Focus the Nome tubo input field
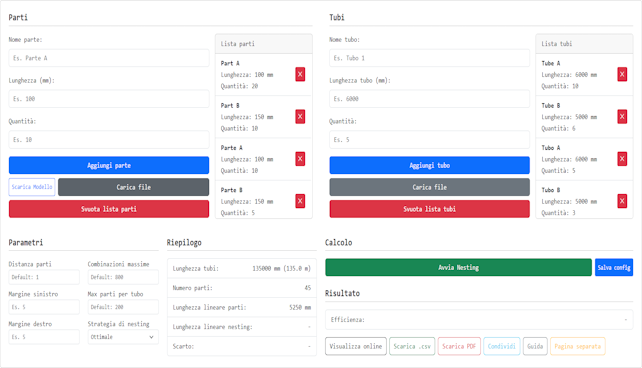The image size is (642, 368). (x=430, y=58)
